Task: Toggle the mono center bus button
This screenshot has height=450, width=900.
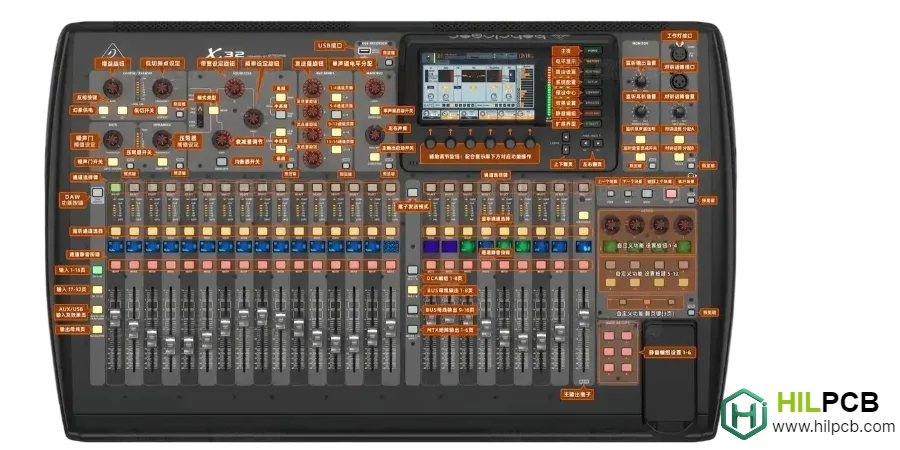Action: [x=375, y=110]
